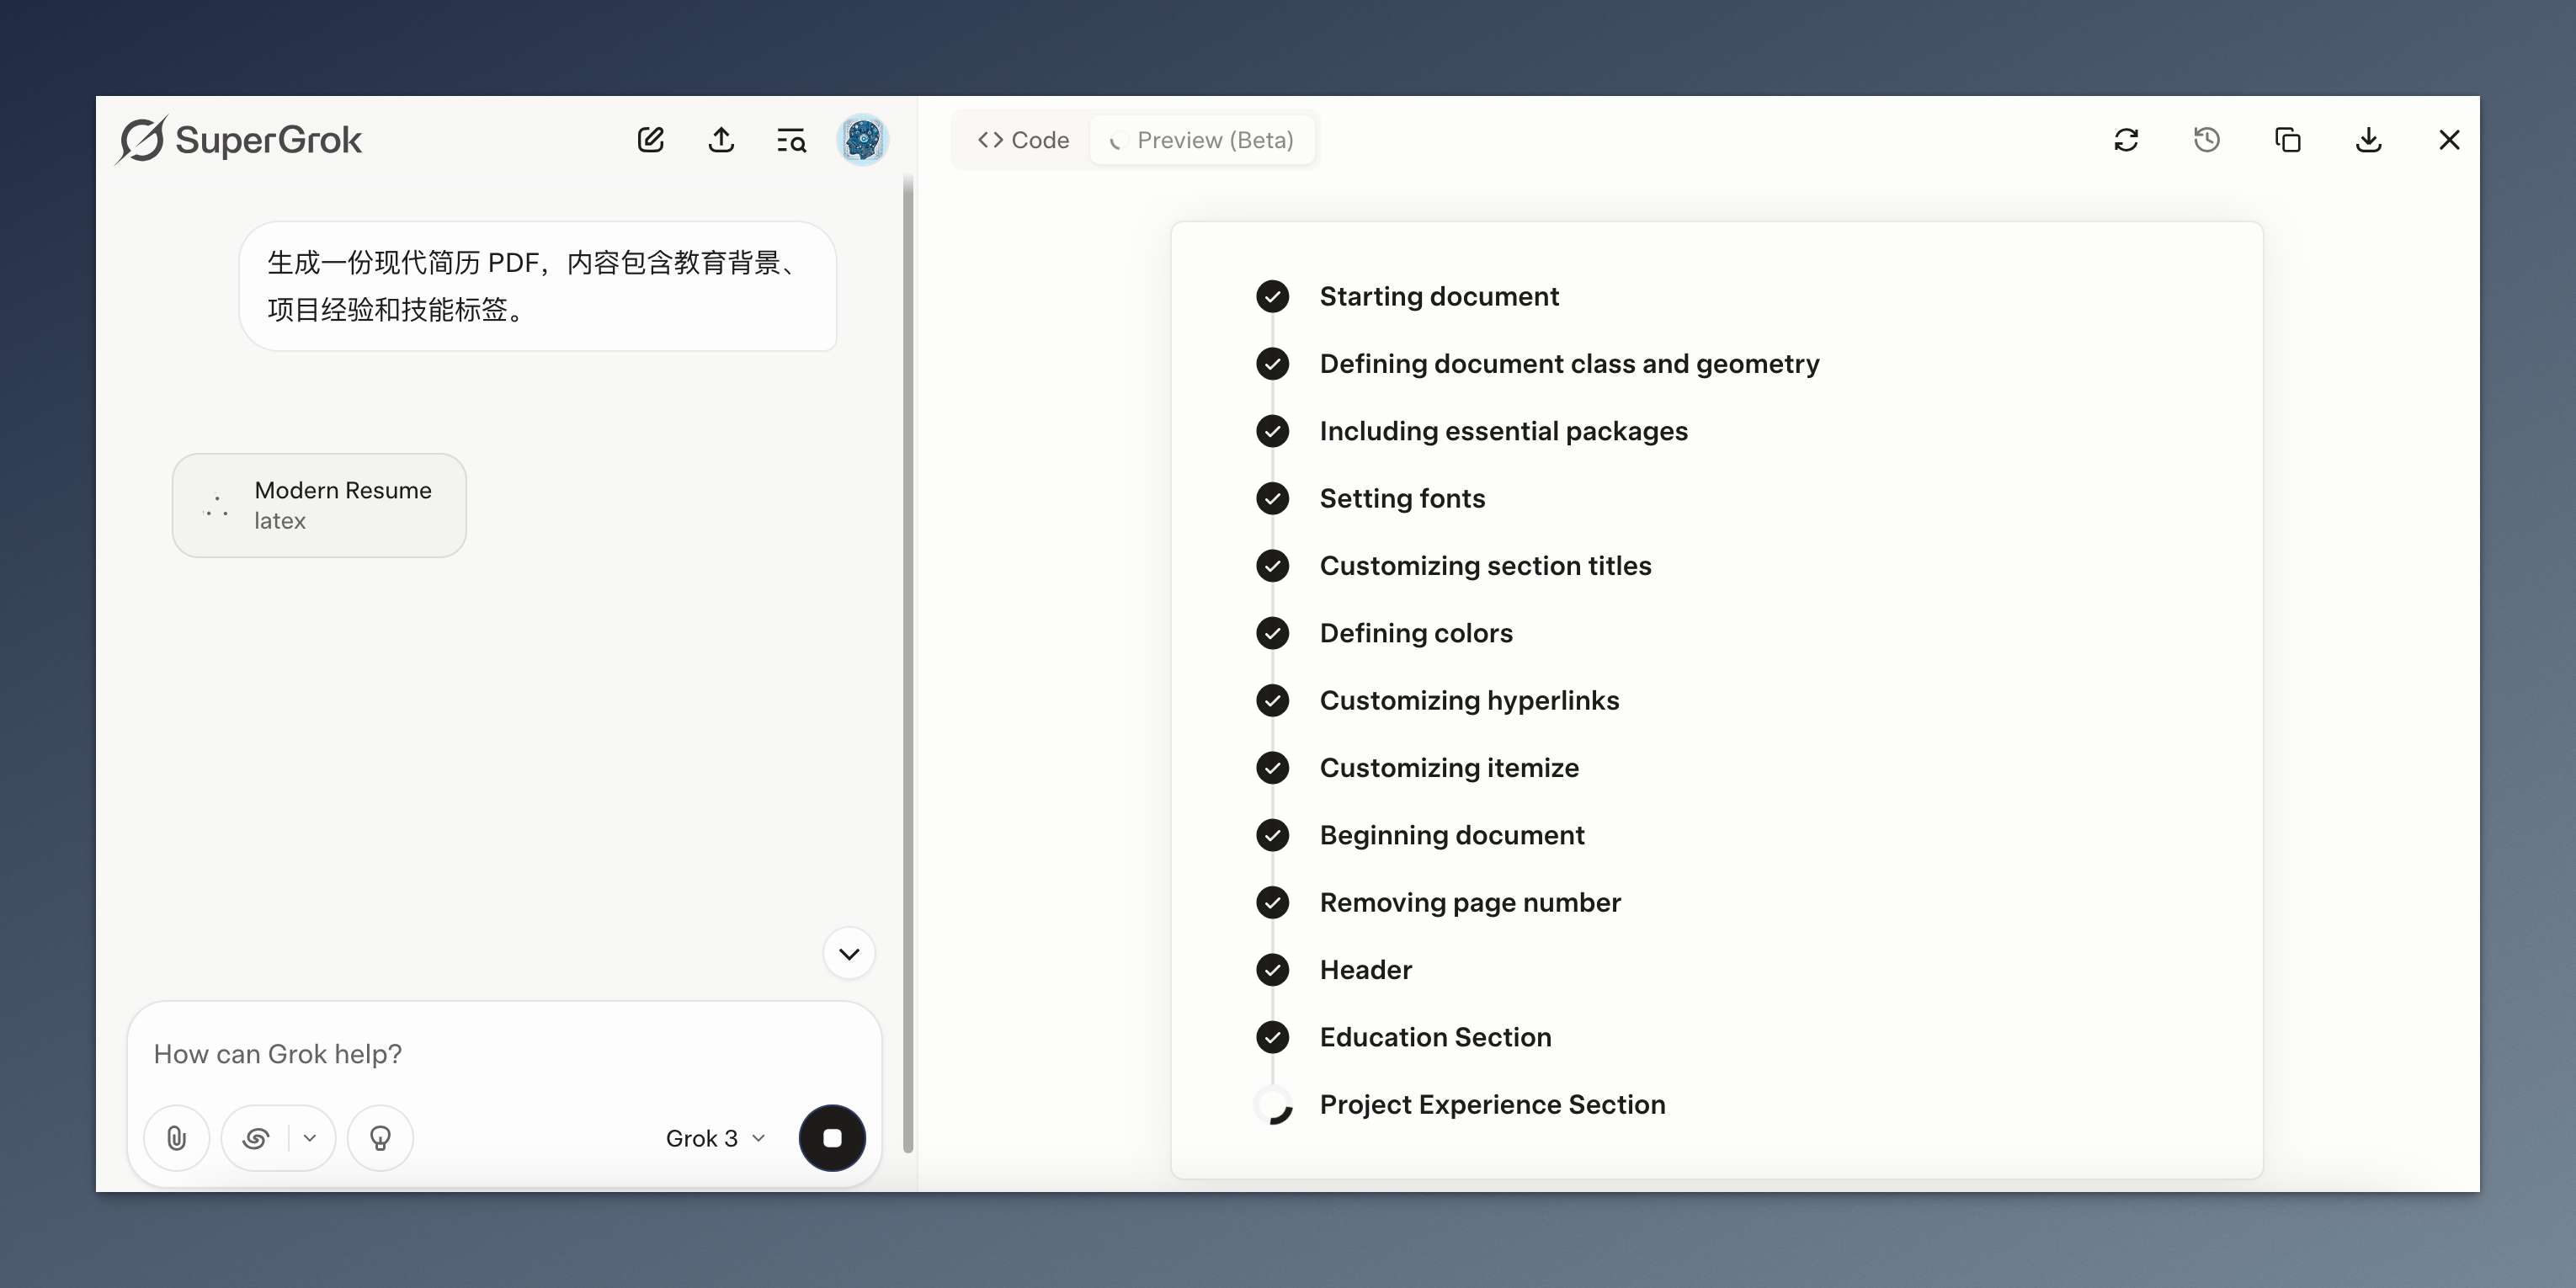
Task: Focus the 'How can Grok help?' input
Action: tap(500, 1054)
